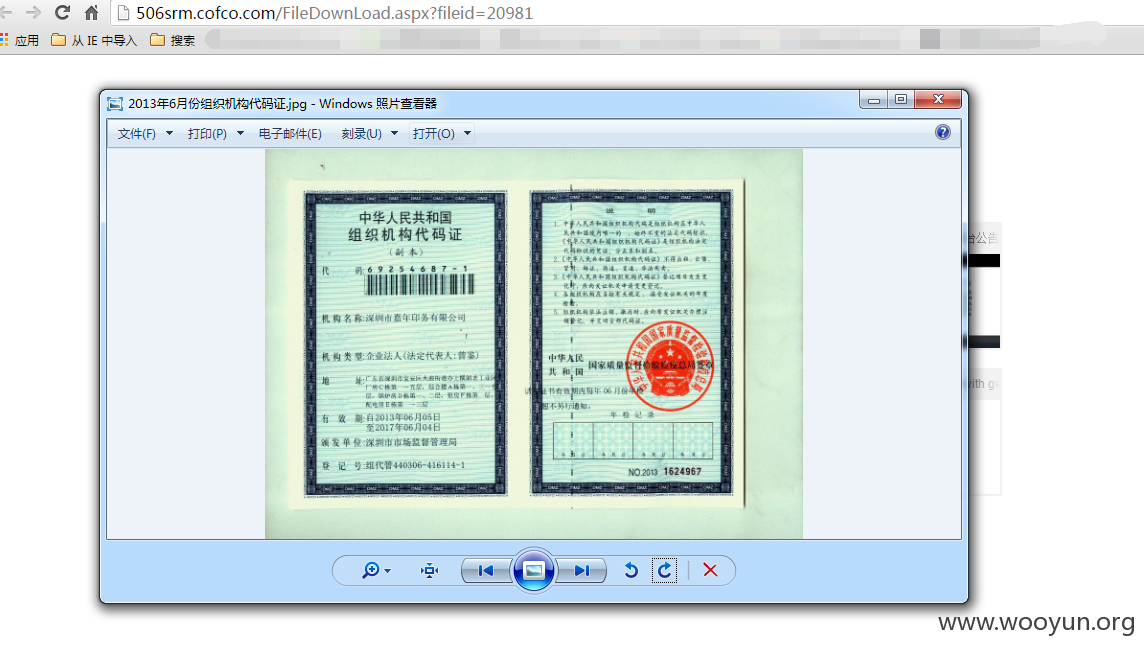Click the page document icon in address bar
Viewport: 1144px width, 651px height.
click(x=123, y=13)
